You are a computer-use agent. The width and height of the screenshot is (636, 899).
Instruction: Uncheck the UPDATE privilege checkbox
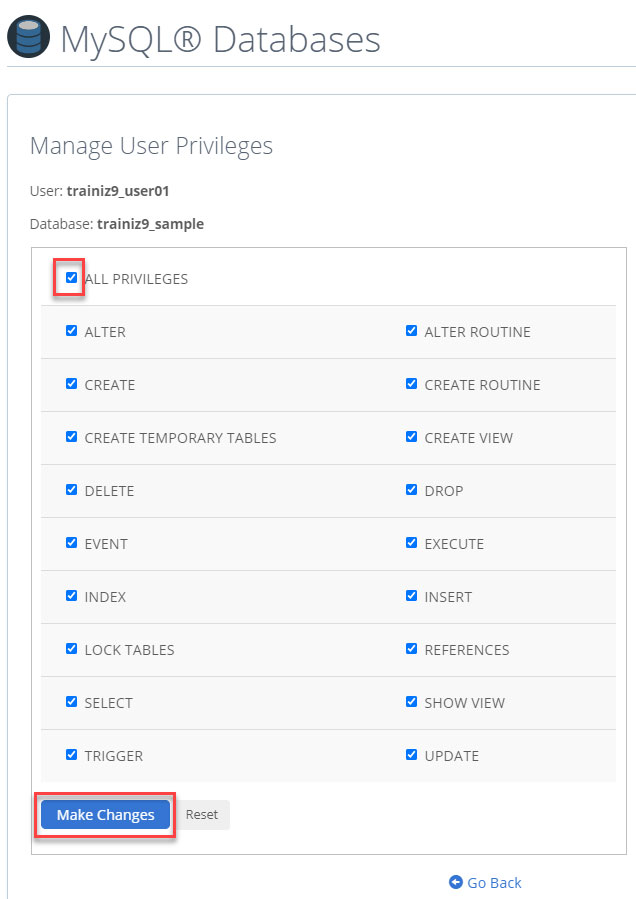(411, 755)
